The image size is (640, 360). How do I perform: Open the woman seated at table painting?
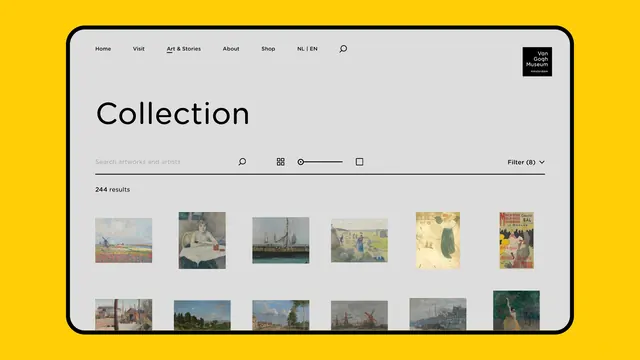pyautogui.click(x=202, y=240)
